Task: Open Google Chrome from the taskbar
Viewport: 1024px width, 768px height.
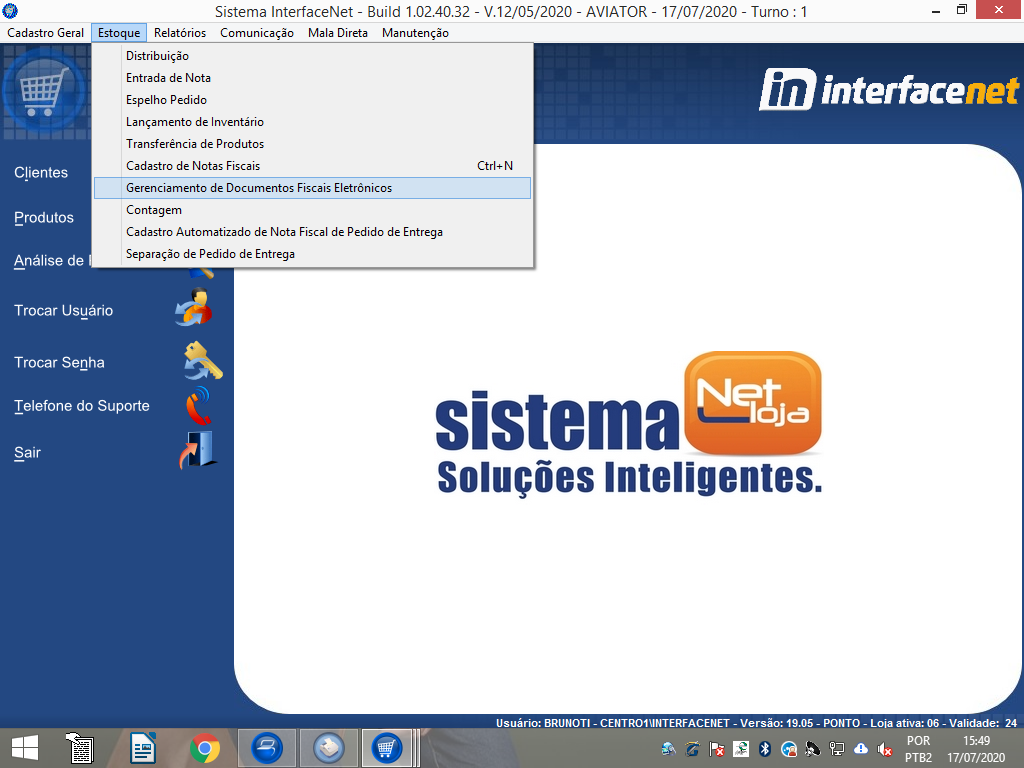Action: pos(205,748)
